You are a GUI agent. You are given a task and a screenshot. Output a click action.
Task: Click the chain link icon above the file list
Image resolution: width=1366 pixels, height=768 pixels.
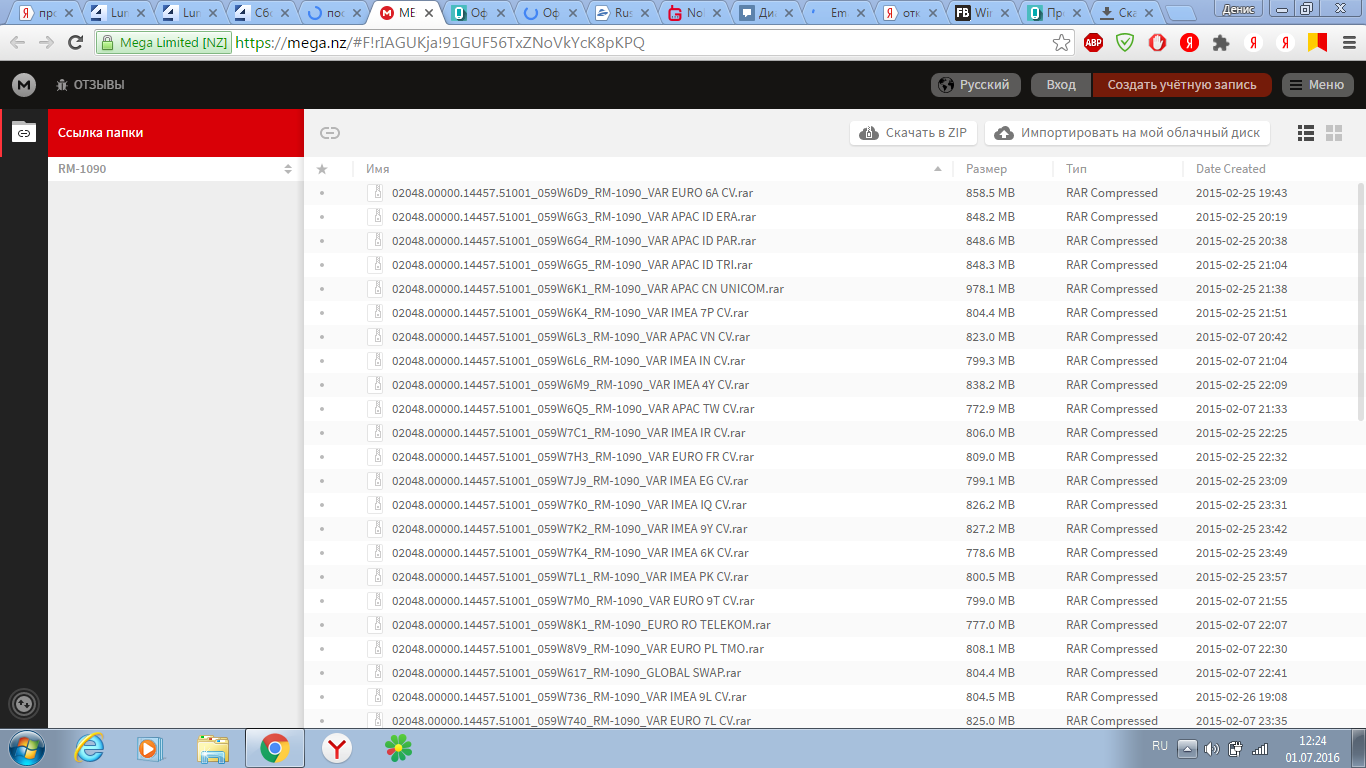click(330, 133)
